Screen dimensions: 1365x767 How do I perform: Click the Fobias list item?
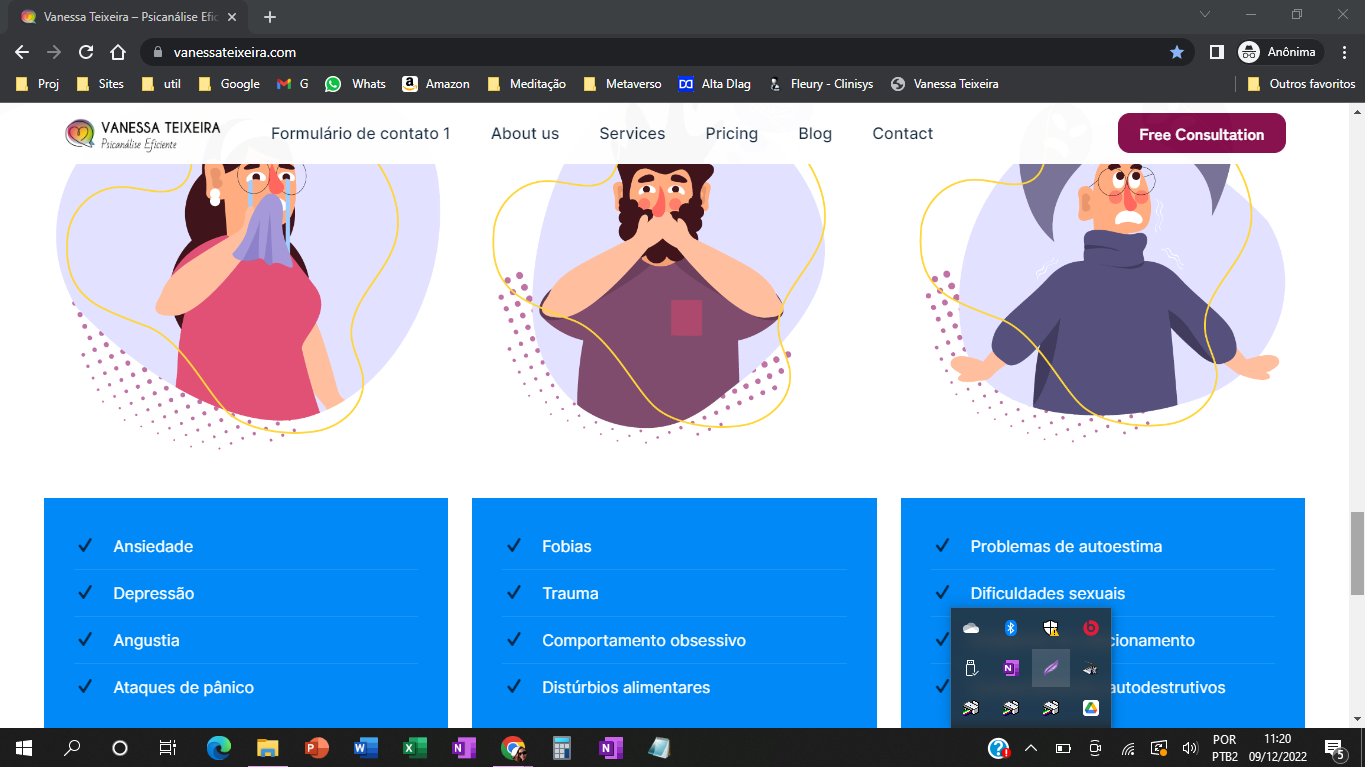tap(567, 546)
